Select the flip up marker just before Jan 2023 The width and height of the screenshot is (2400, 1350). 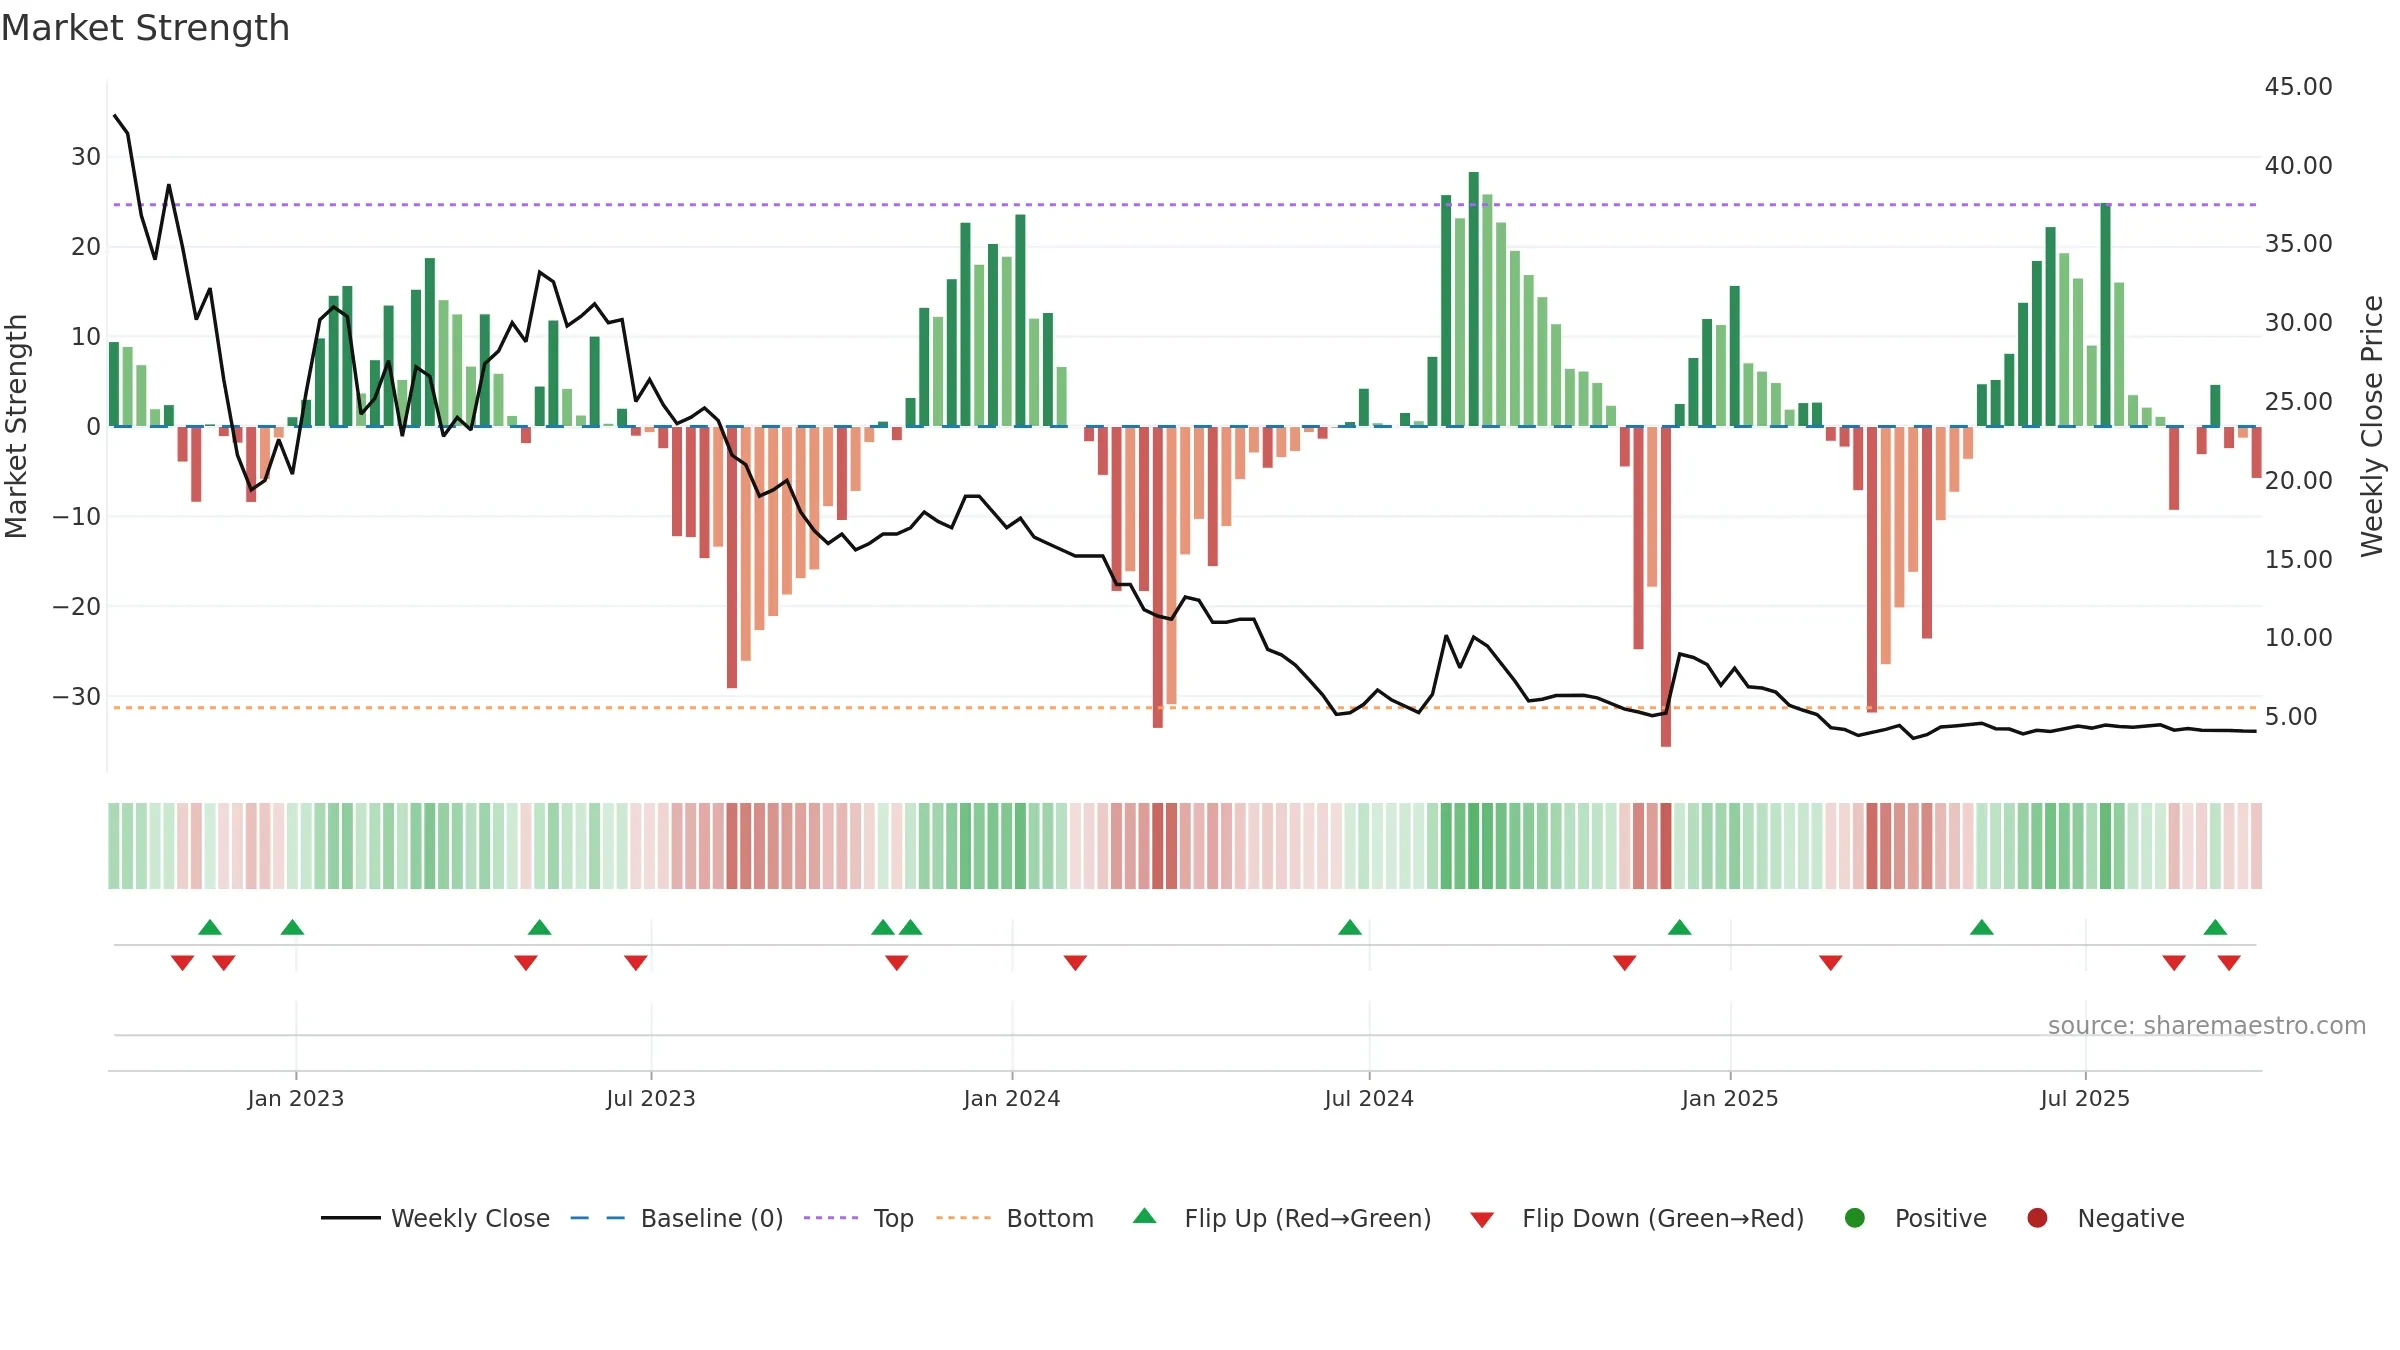pyautogui.click(x=292, y=927)
